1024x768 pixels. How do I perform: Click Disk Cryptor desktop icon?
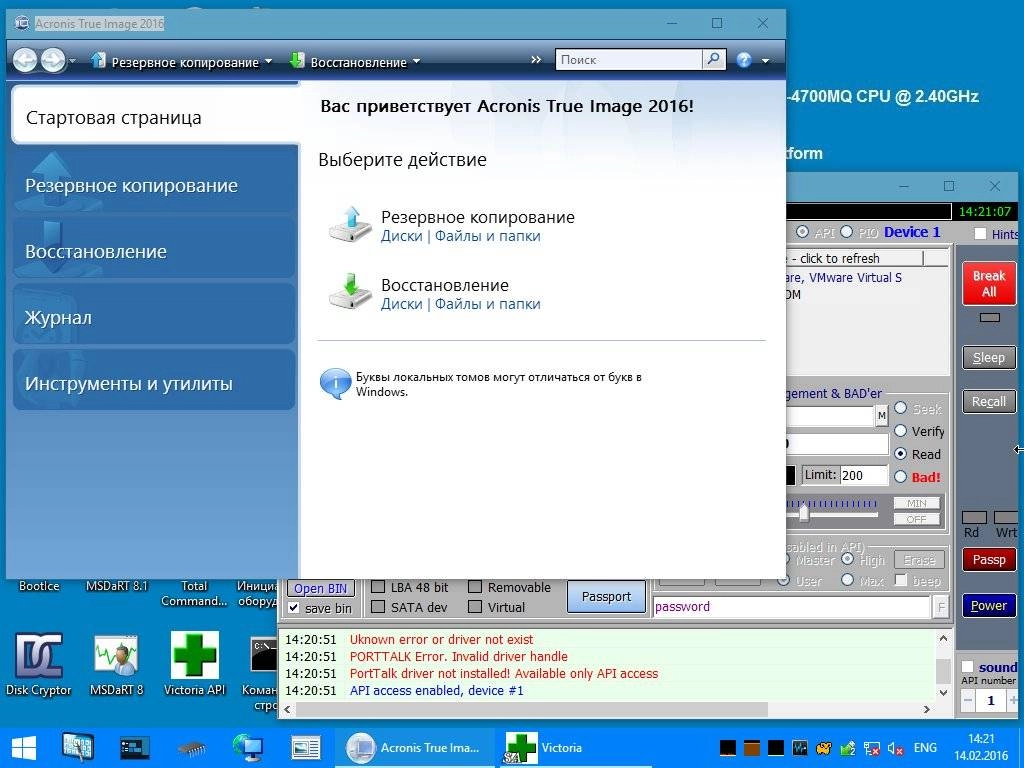39,664
